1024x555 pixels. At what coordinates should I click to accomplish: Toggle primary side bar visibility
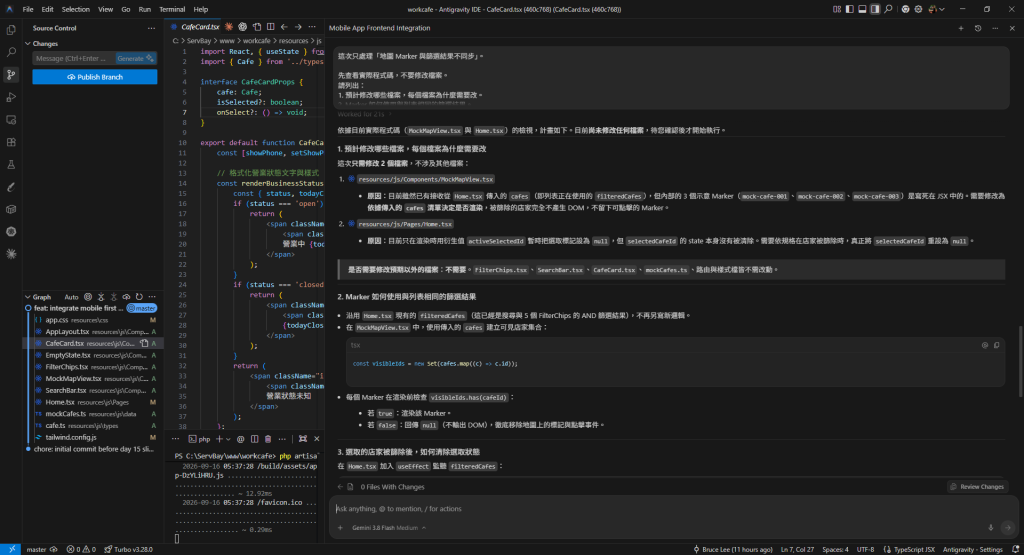coord(850,9)
